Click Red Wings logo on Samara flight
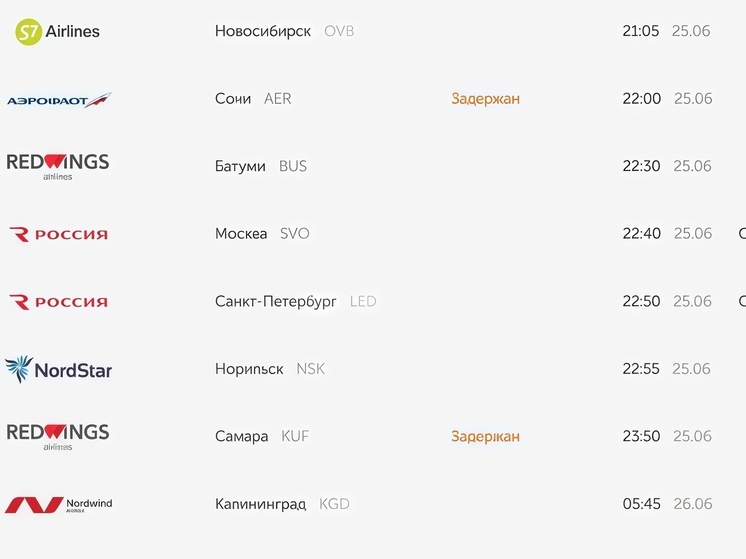Viewport: 746px width, 559px height. pyautogui.click(x=58, y=437)
